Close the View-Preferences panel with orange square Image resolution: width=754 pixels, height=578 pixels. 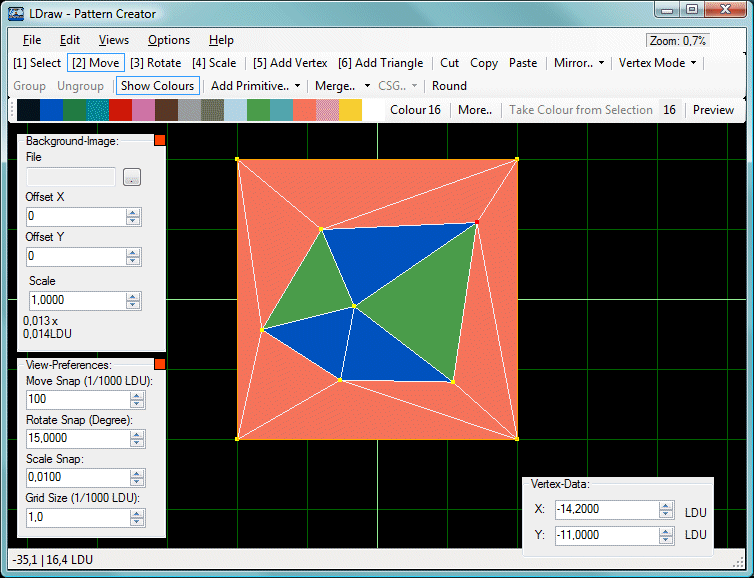[160, 364]
